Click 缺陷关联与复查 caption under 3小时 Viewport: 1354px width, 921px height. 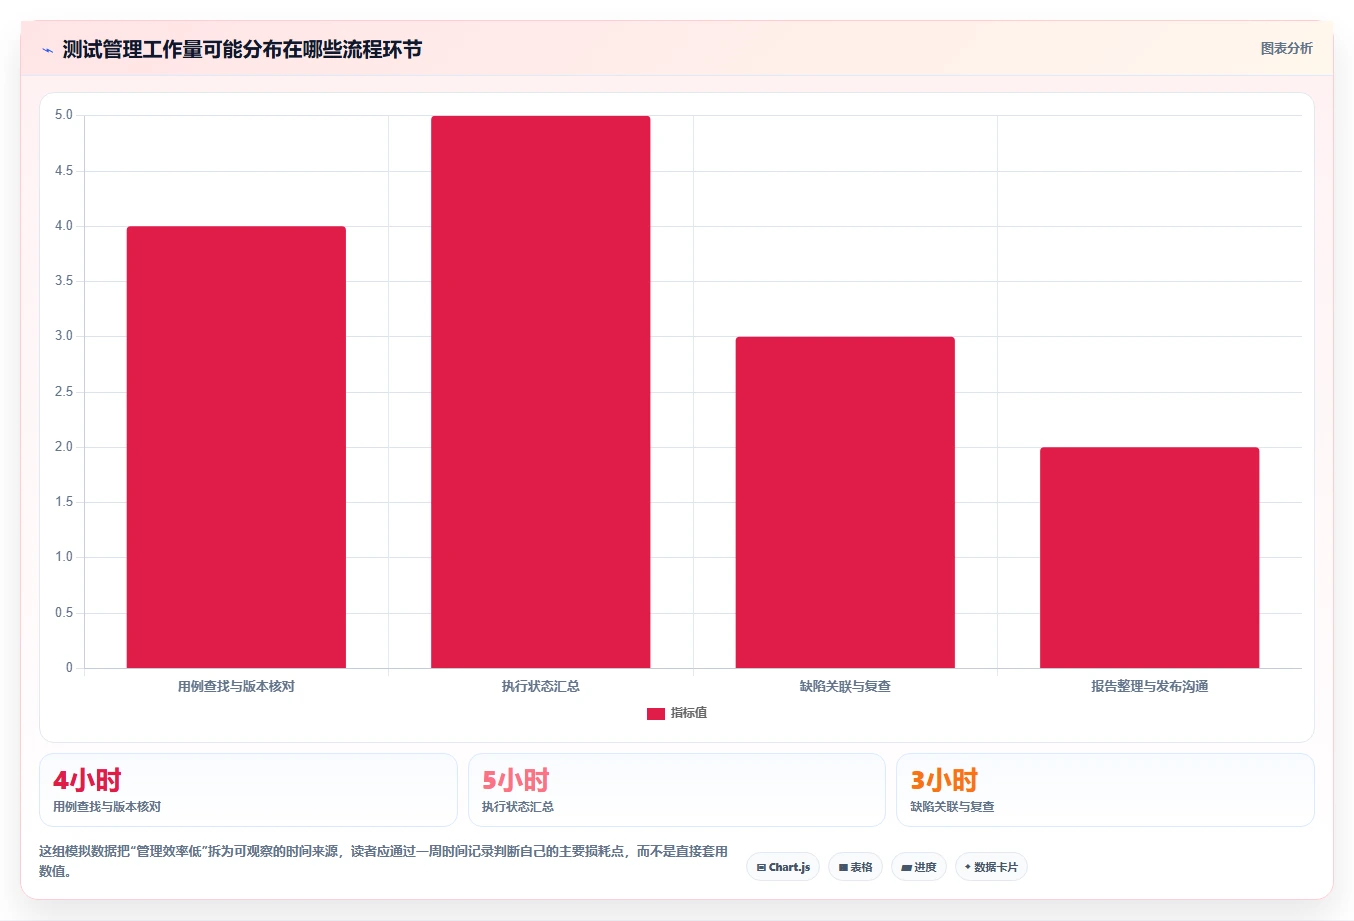[952, 807]
